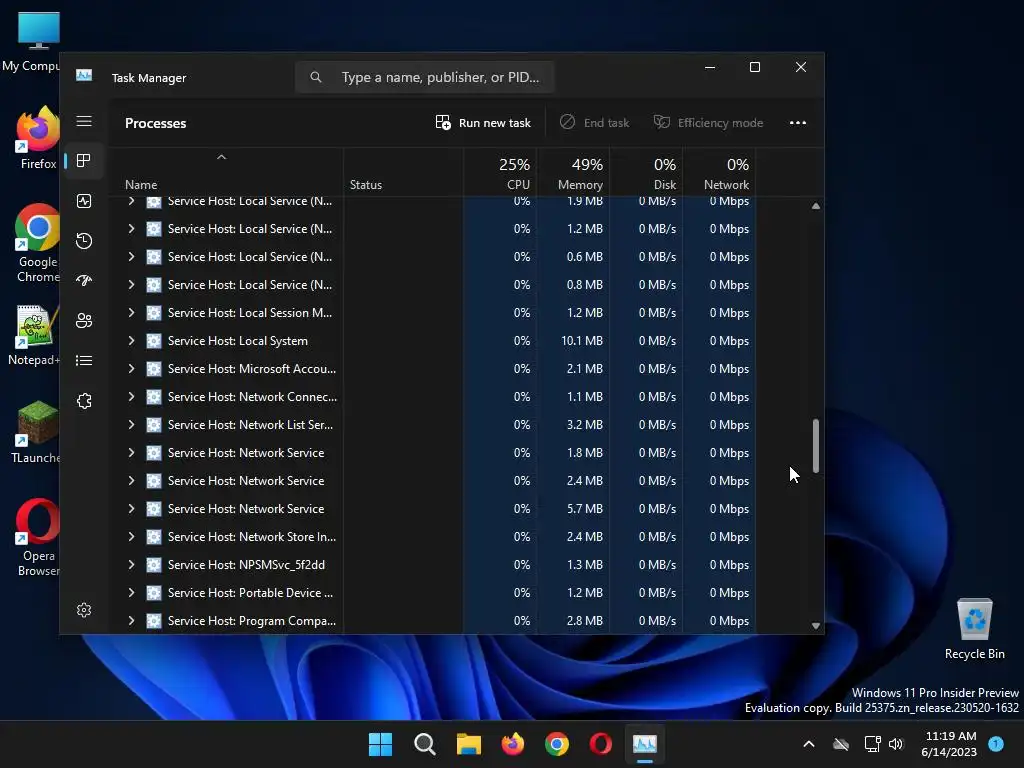Image resolution: width=1024 pixels, height=768 pixels.
Task: Launch Opera from the taskbar
Action: pos(601,744)
